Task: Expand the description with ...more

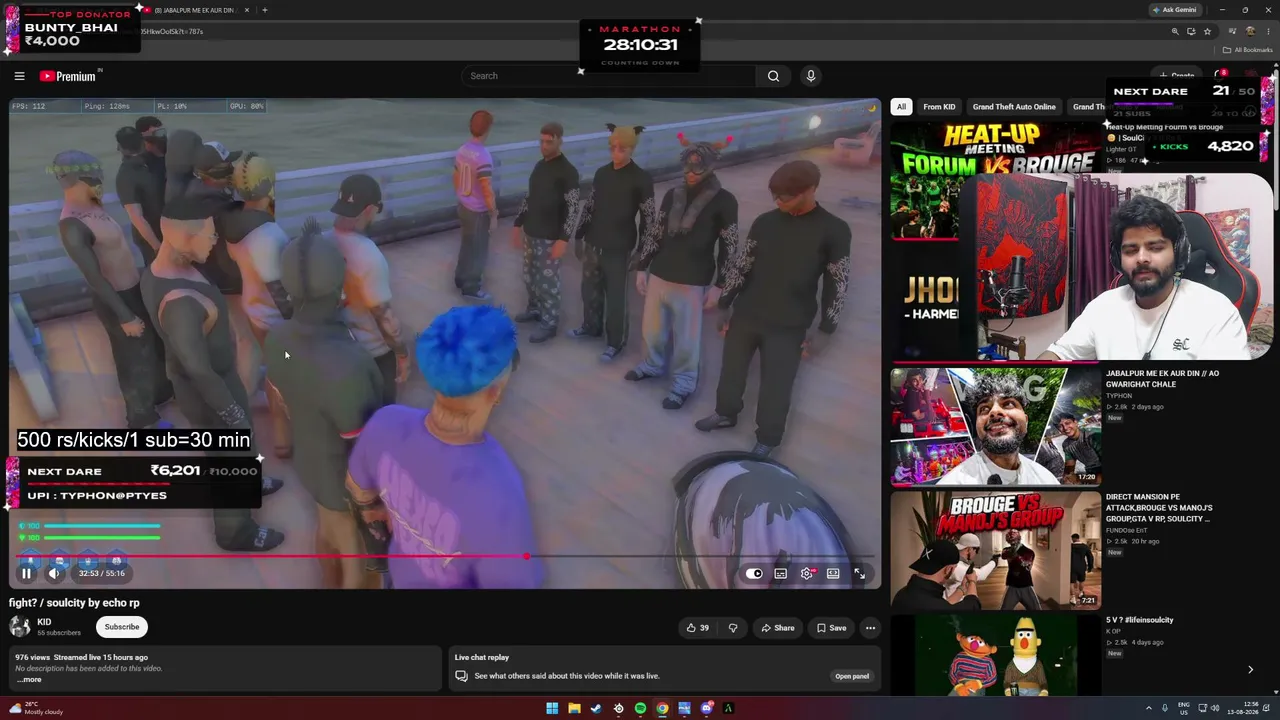Action: click(x=29, y=680)
